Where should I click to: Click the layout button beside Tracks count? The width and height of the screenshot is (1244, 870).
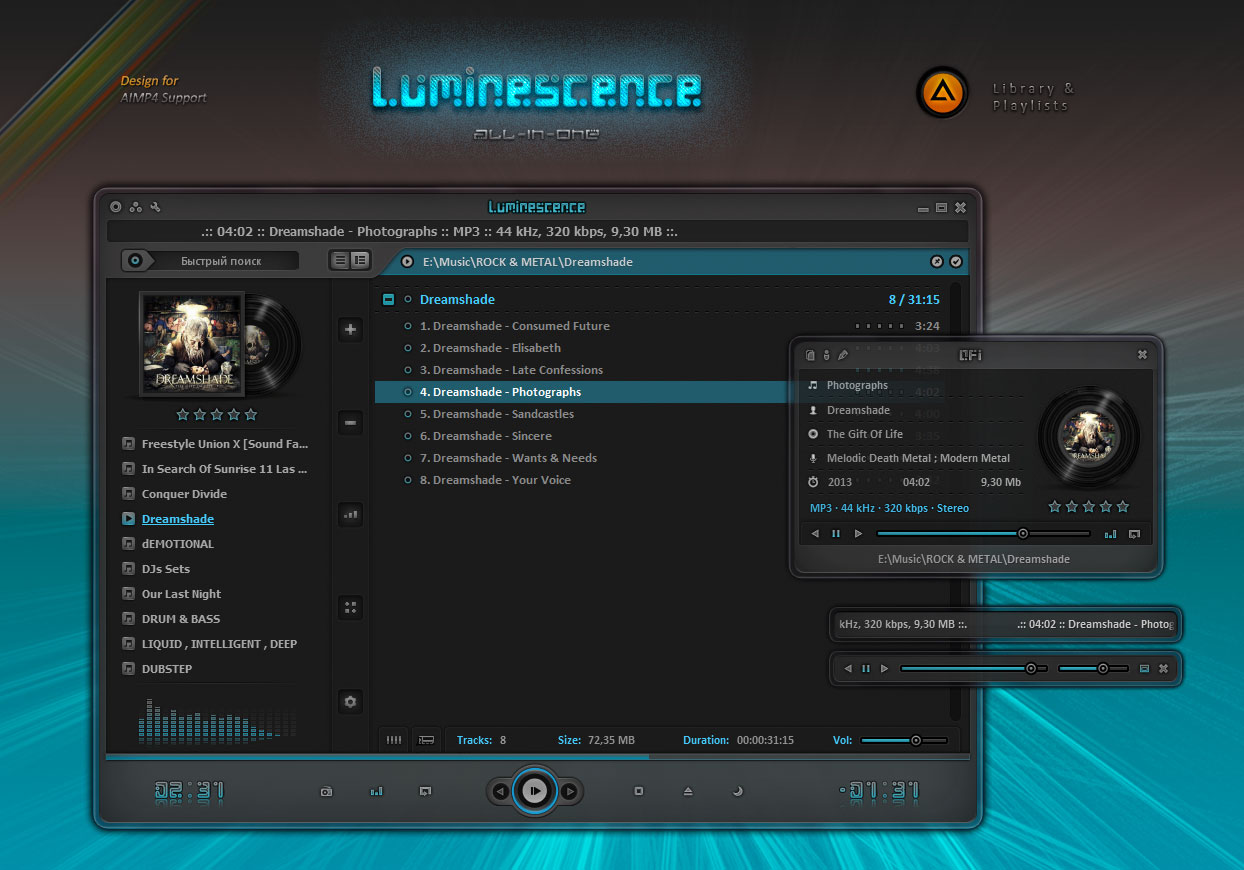point(427,740)
